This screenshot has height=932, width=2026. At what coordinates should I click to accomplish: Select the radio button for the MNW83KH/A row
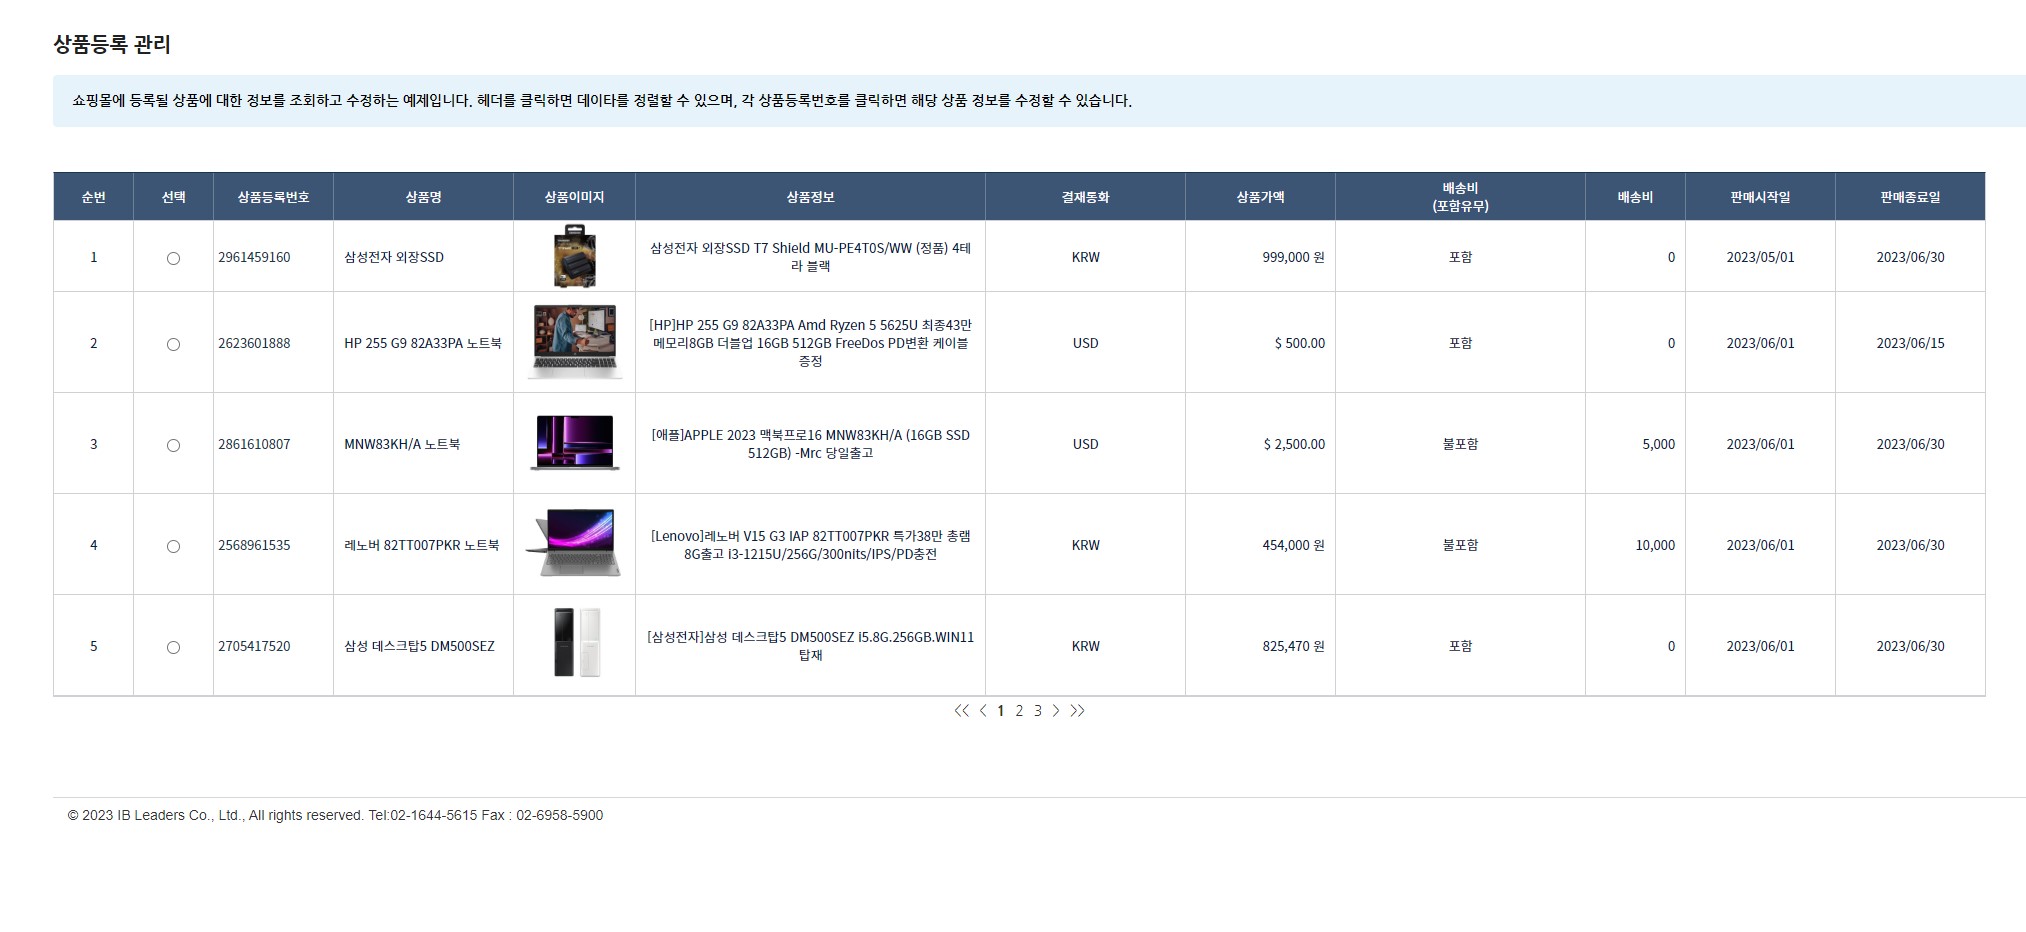click(173, 445)
